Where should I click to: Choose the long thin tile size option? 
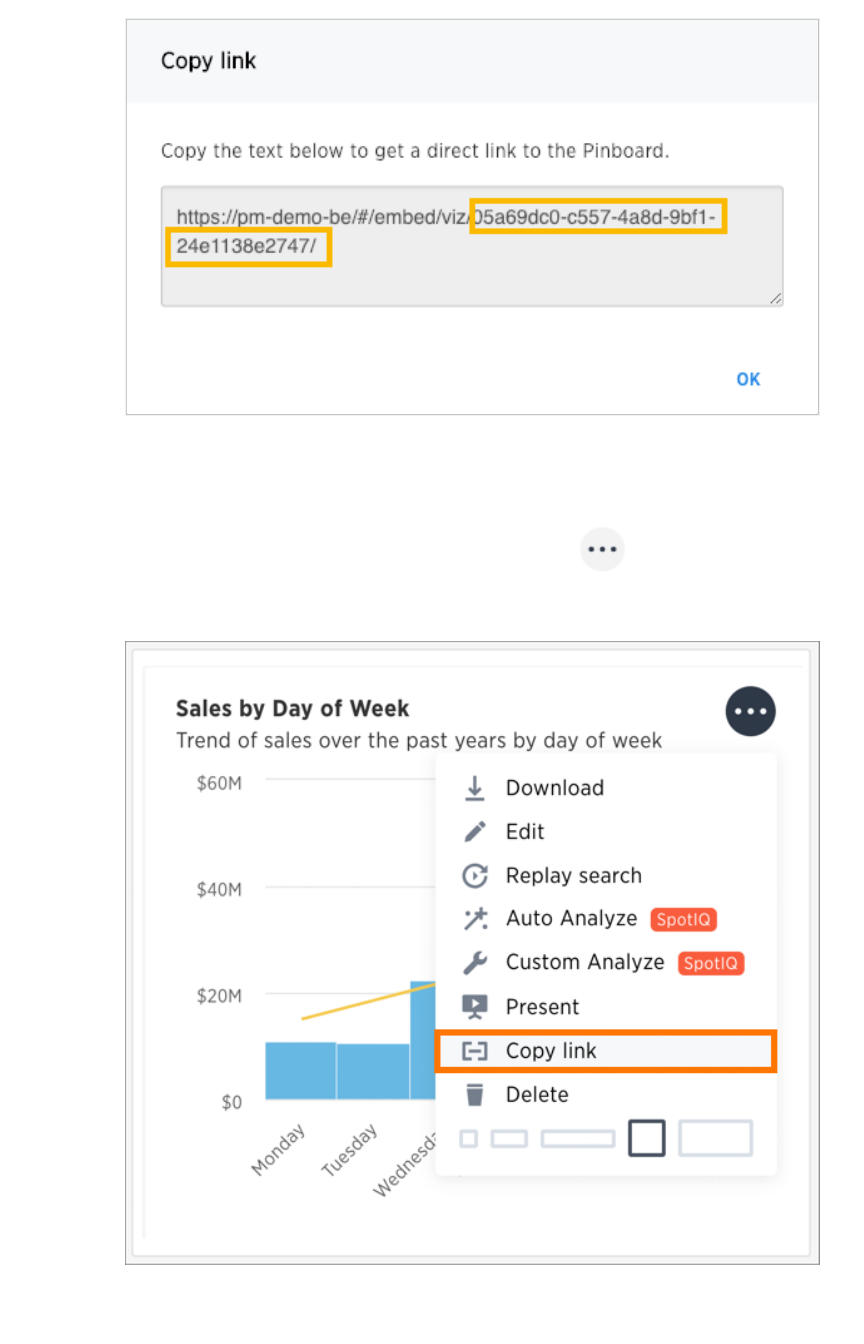click(578, 1139)
